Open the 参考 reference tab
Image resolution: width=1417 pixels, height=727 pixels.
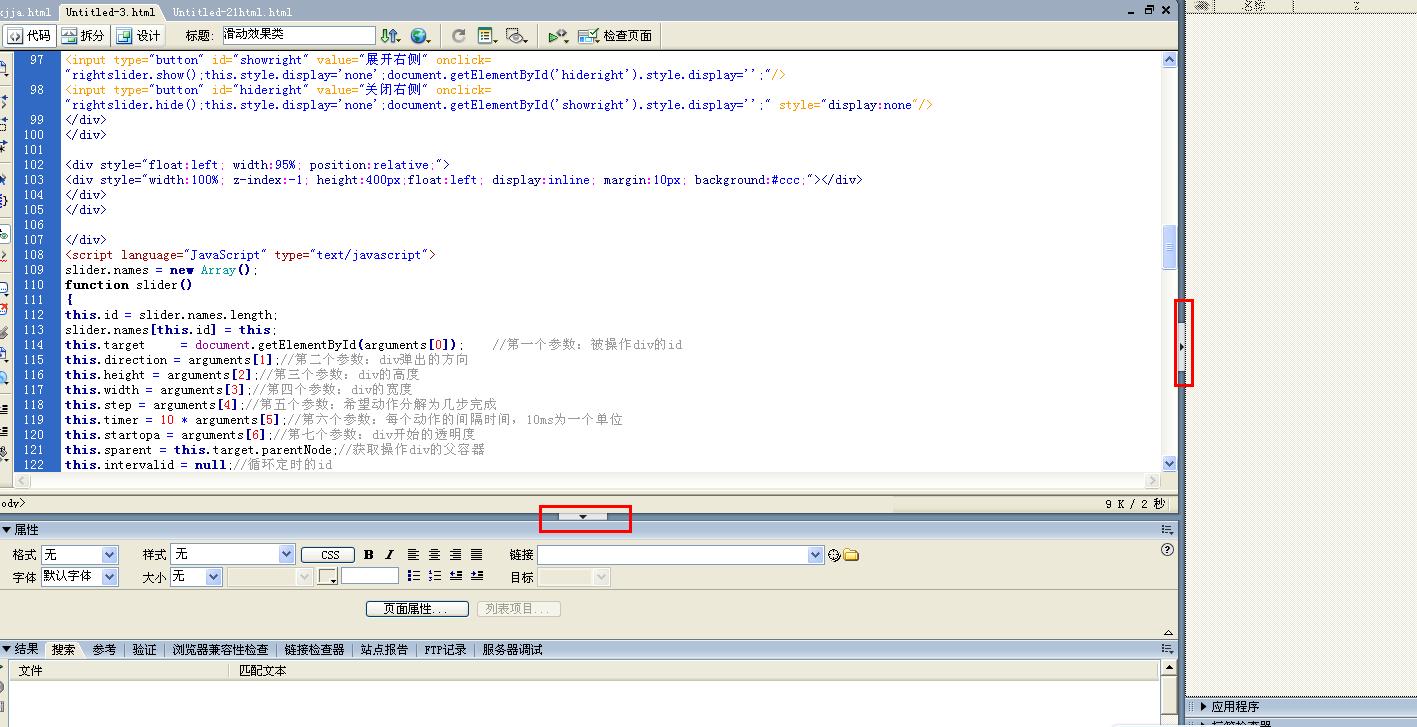(104, 650)
